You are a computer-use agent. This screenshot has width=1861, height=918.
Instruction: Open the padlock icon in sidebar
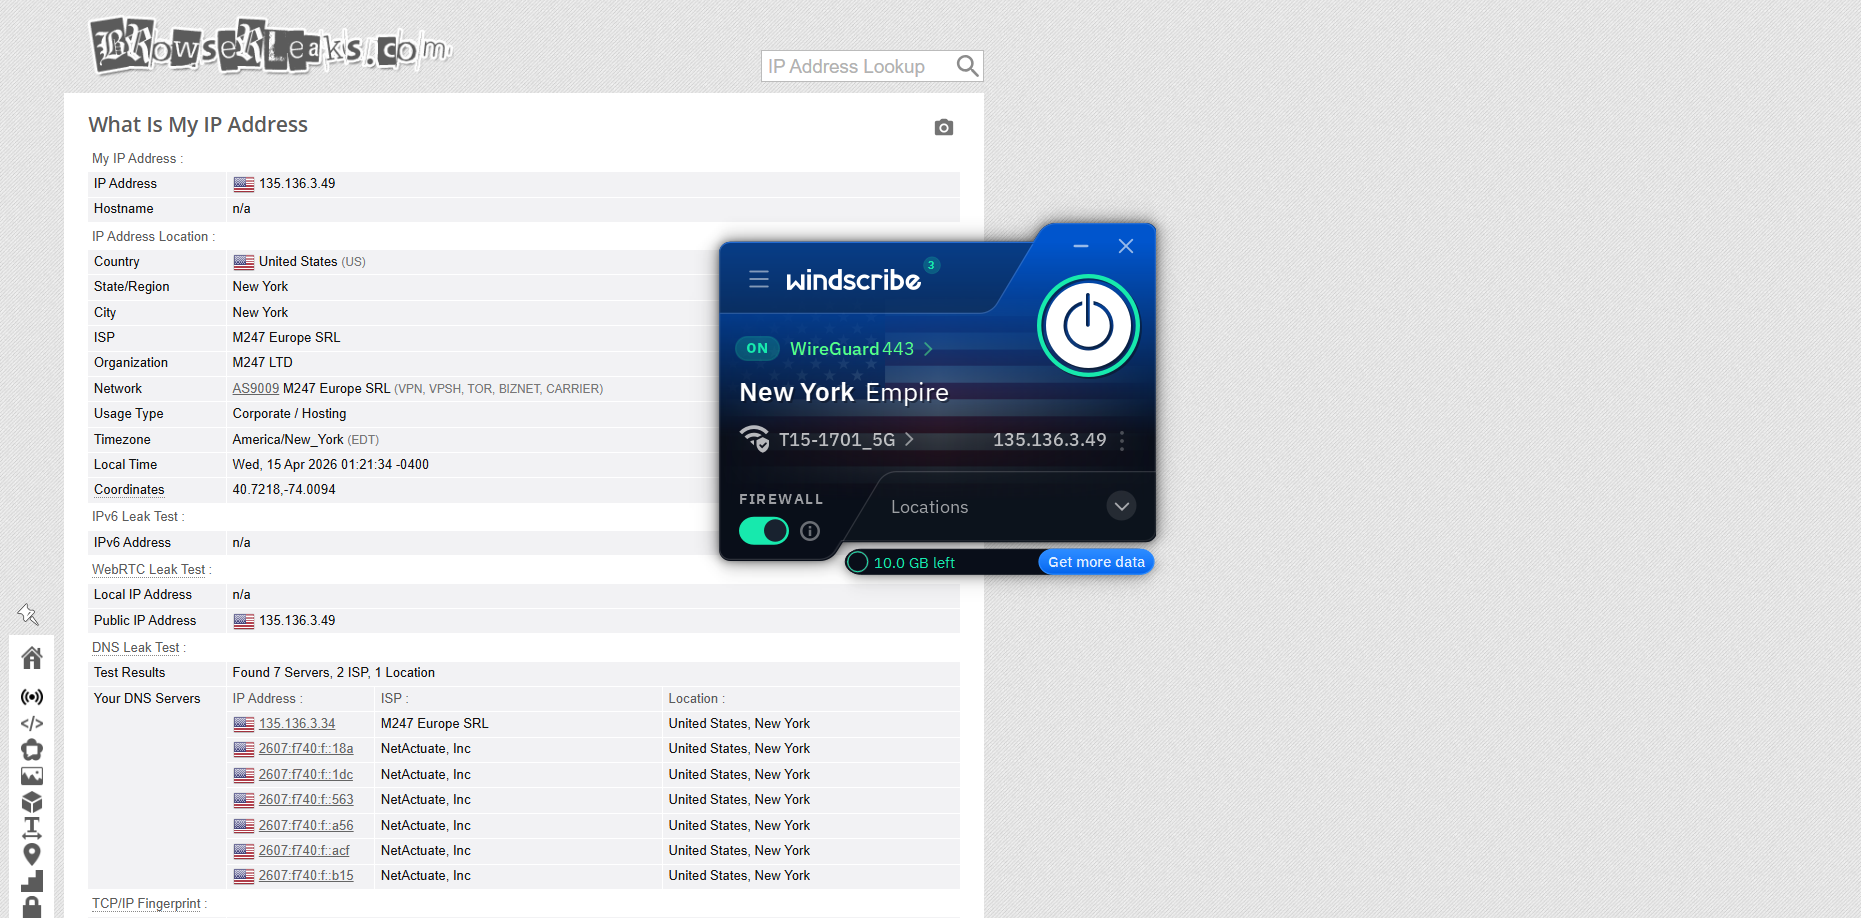[32, 907]
